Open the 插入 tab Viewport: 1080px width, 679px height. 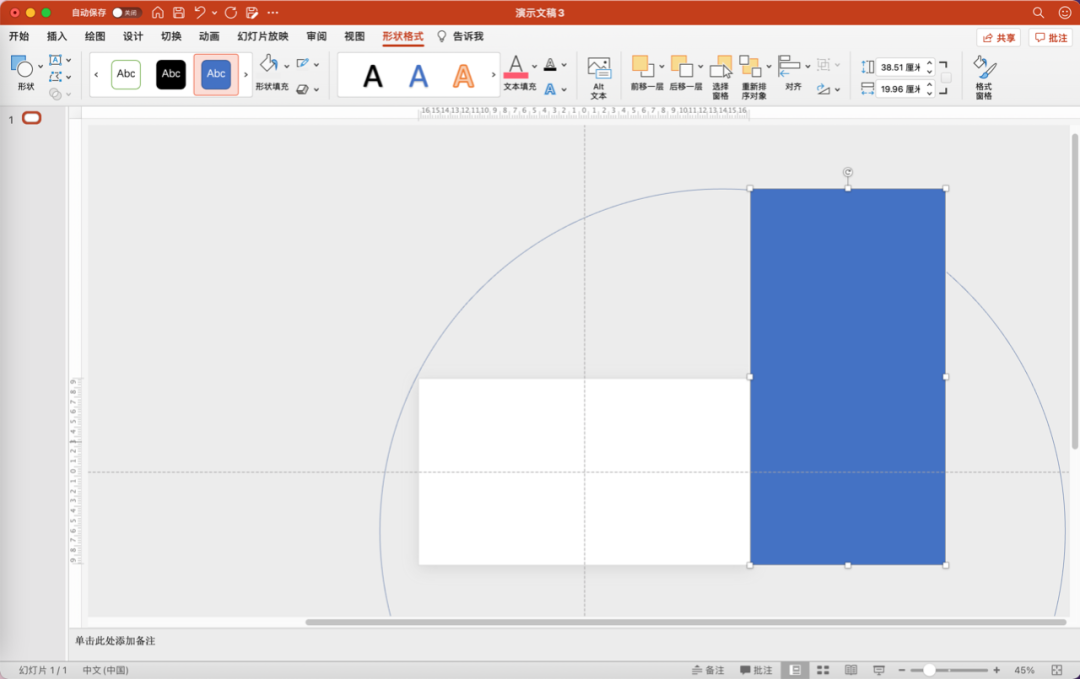click(56, 36)
